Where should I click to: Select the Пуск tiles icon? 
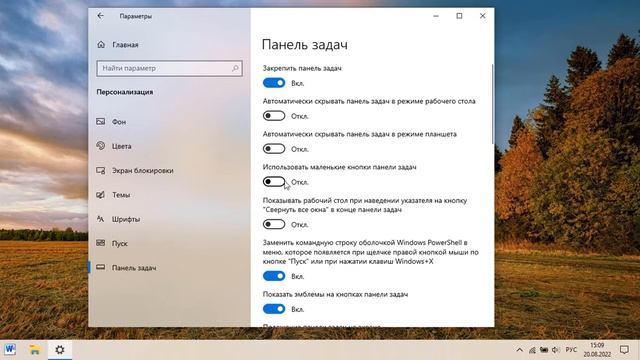[x=100, y=243]
